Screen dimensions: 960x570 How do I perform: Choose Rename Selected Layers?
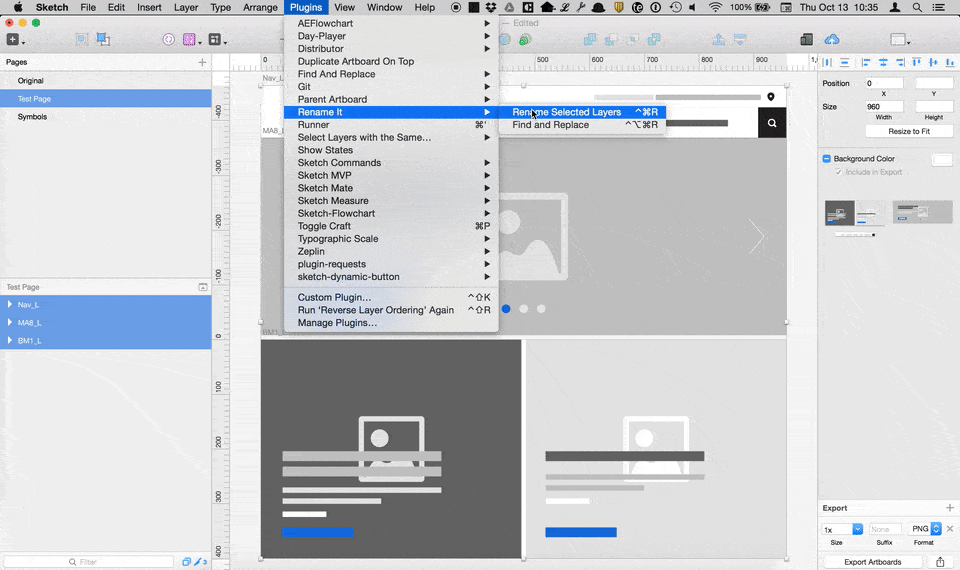coord(583,112)
